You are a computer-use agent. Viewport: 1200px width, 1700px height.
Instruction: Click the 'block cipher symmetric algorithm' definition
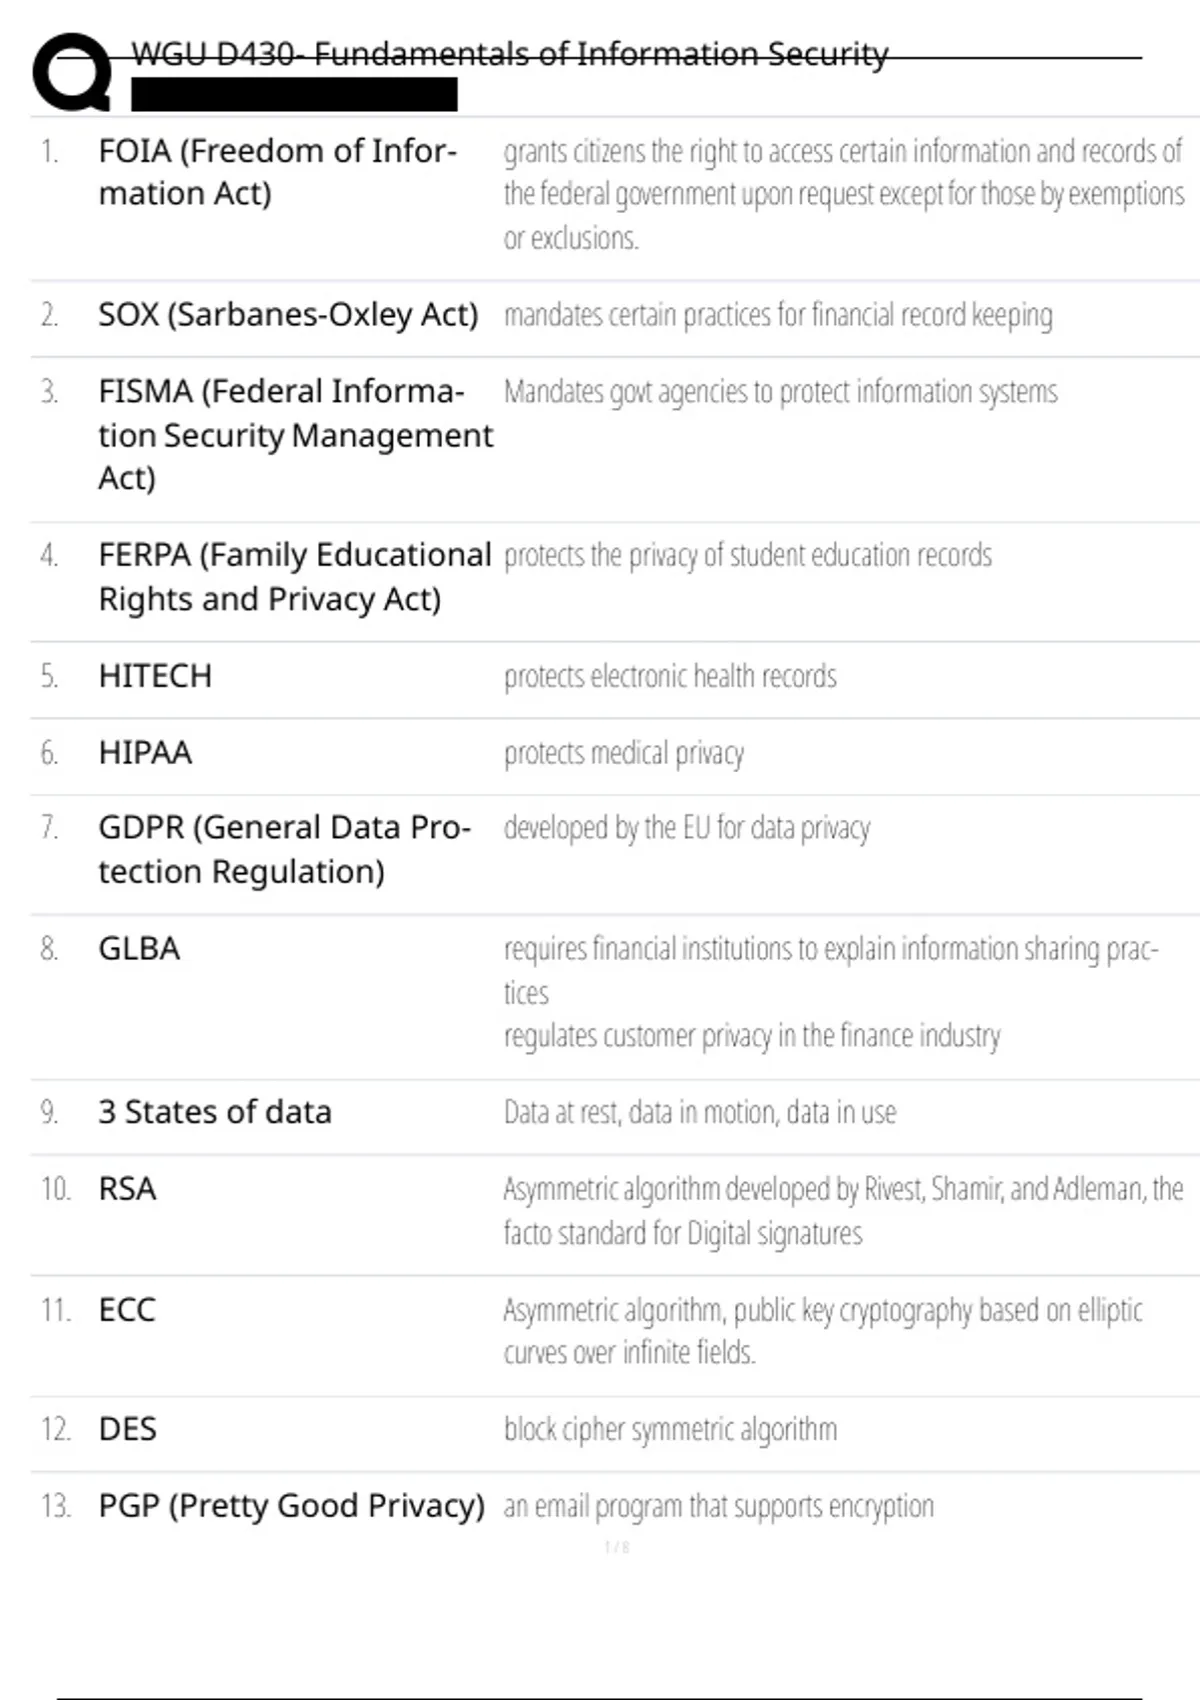pyautogui.click(x=670, y=1430)
